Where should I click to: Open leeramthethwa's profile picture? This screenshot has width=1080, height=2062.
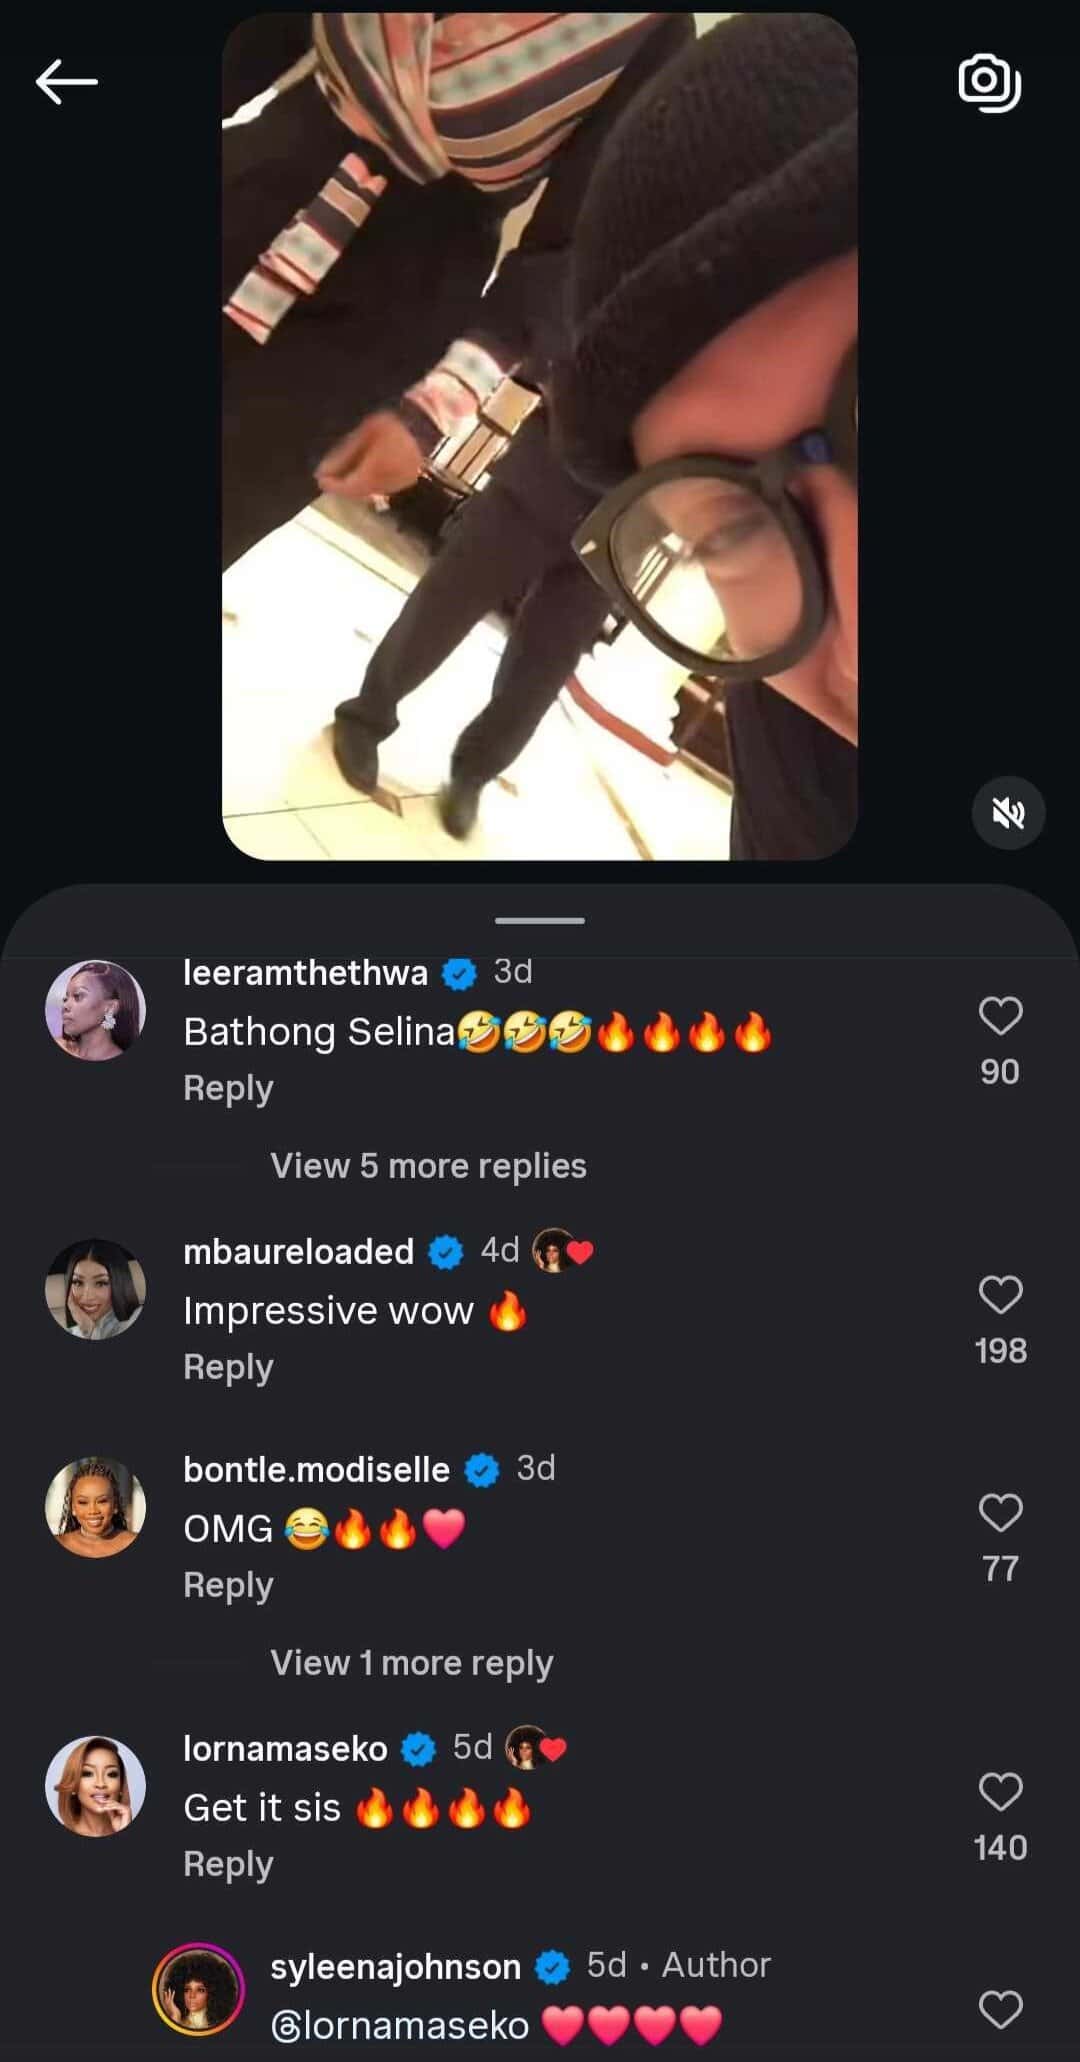[x=96, y=1010]
